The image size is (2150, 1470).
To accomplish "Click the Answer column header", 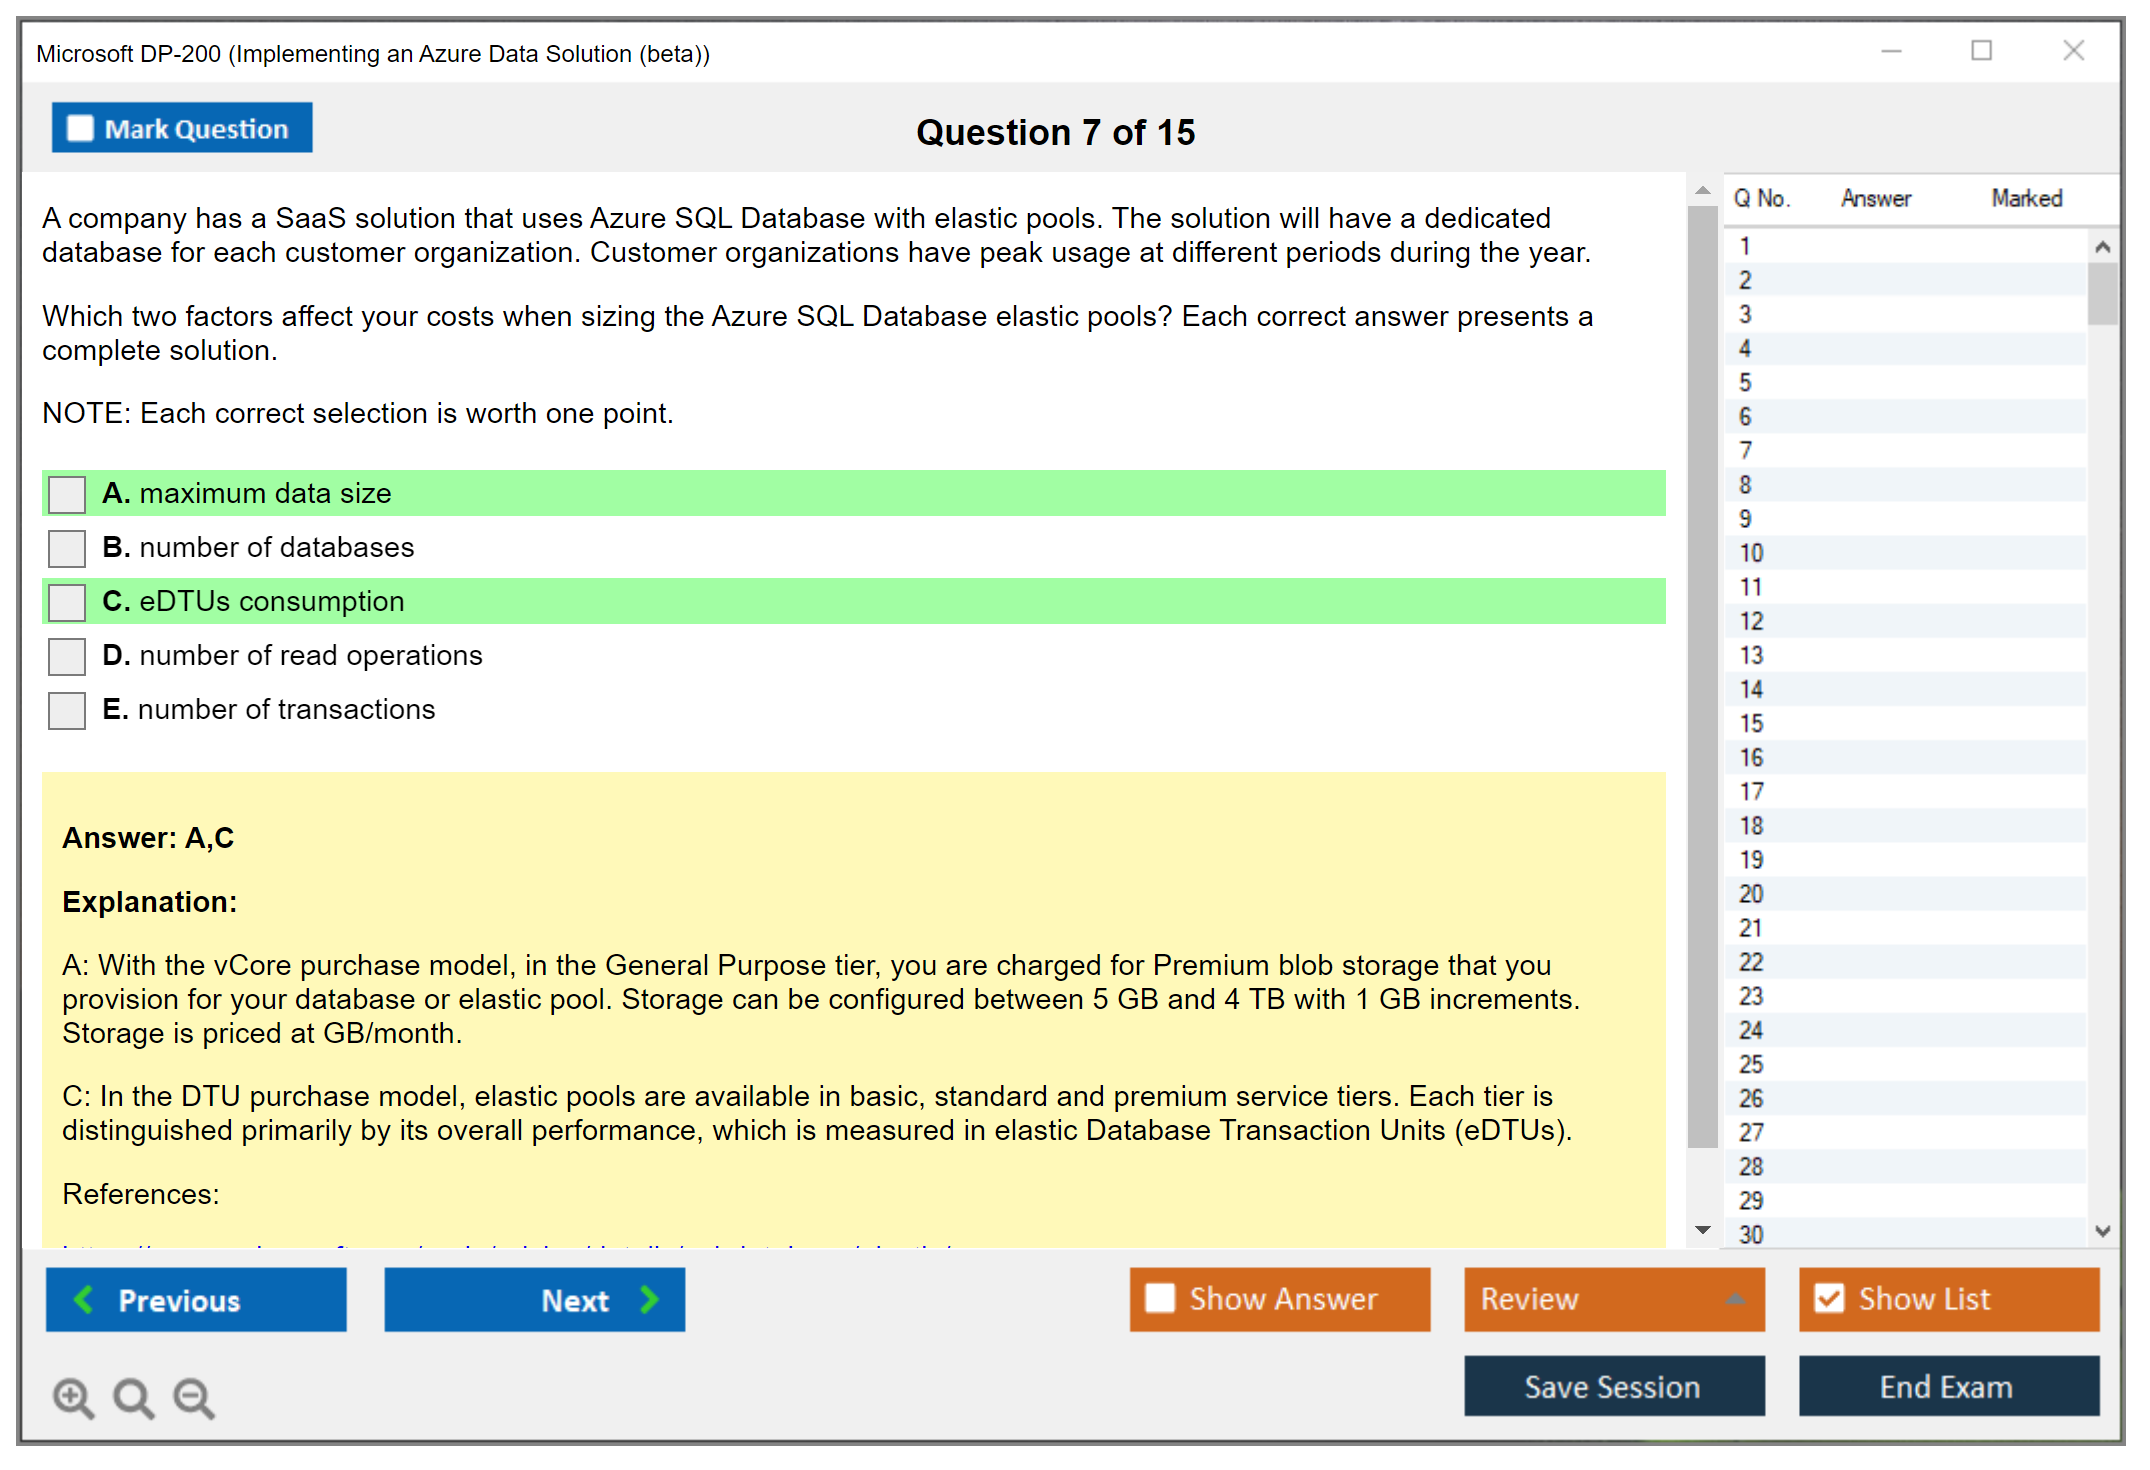I will [x=1875, y=198].
